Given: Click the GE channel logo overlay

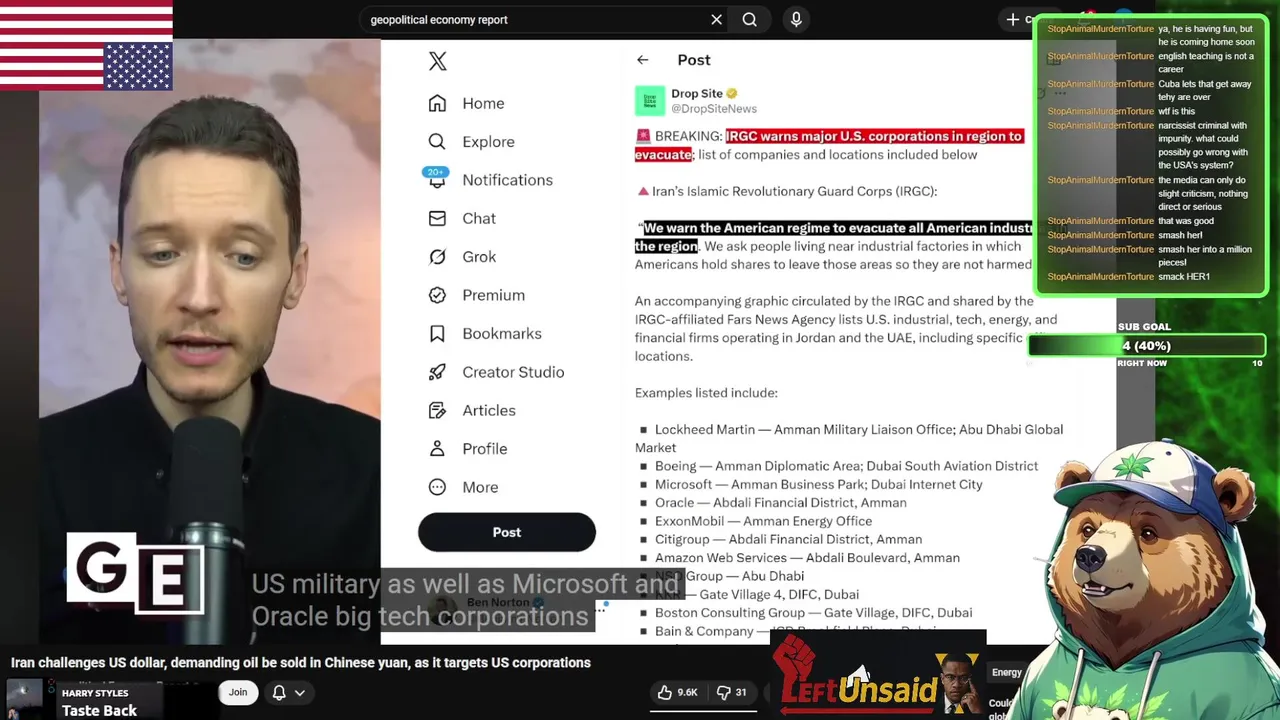Looking at the screenshot, I should click(135, 573).
